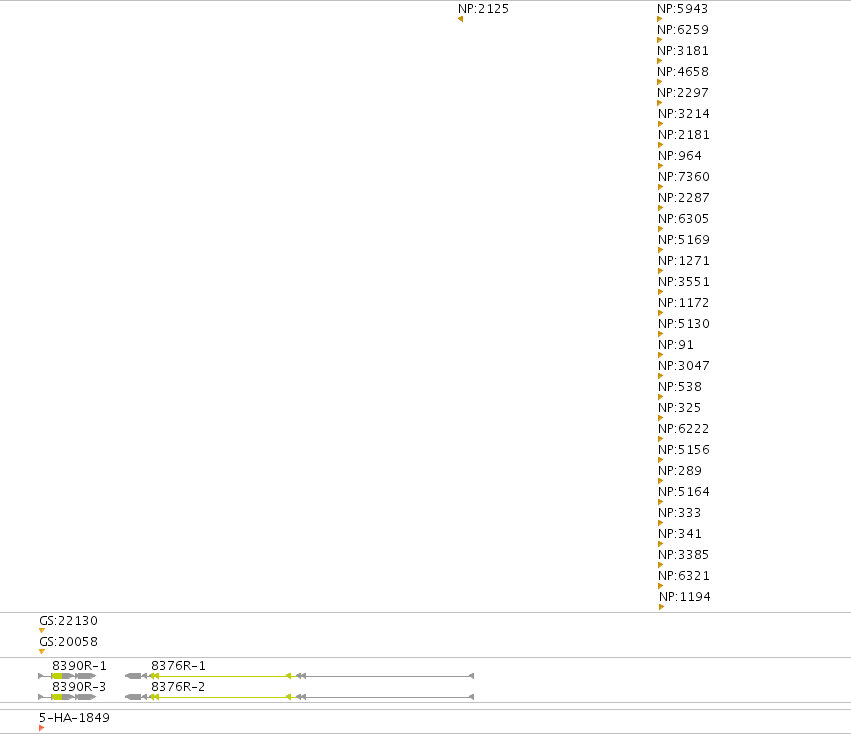Select the 8376R-2 transcript label
The height and width of the screenshot is (734, 851).
(x=178, y=687)
